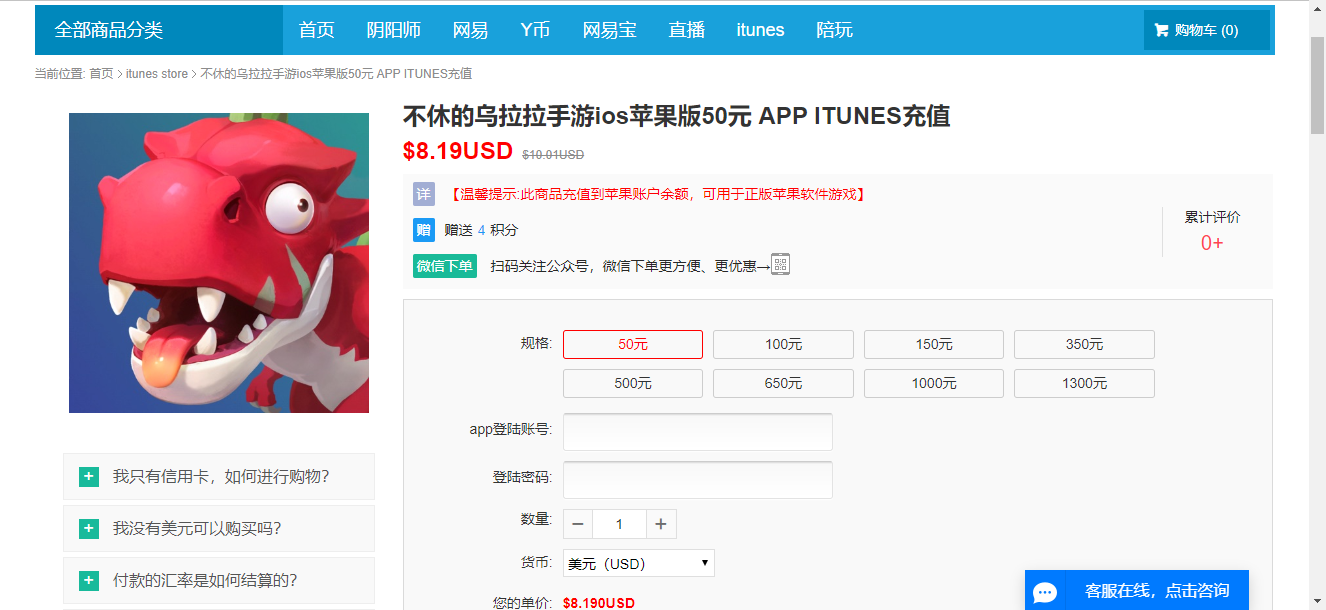The image size is (1326, 610).
Task: Click the crossed-out $10.01USD price
Action: pyautogui.click(x=553, y=155)
